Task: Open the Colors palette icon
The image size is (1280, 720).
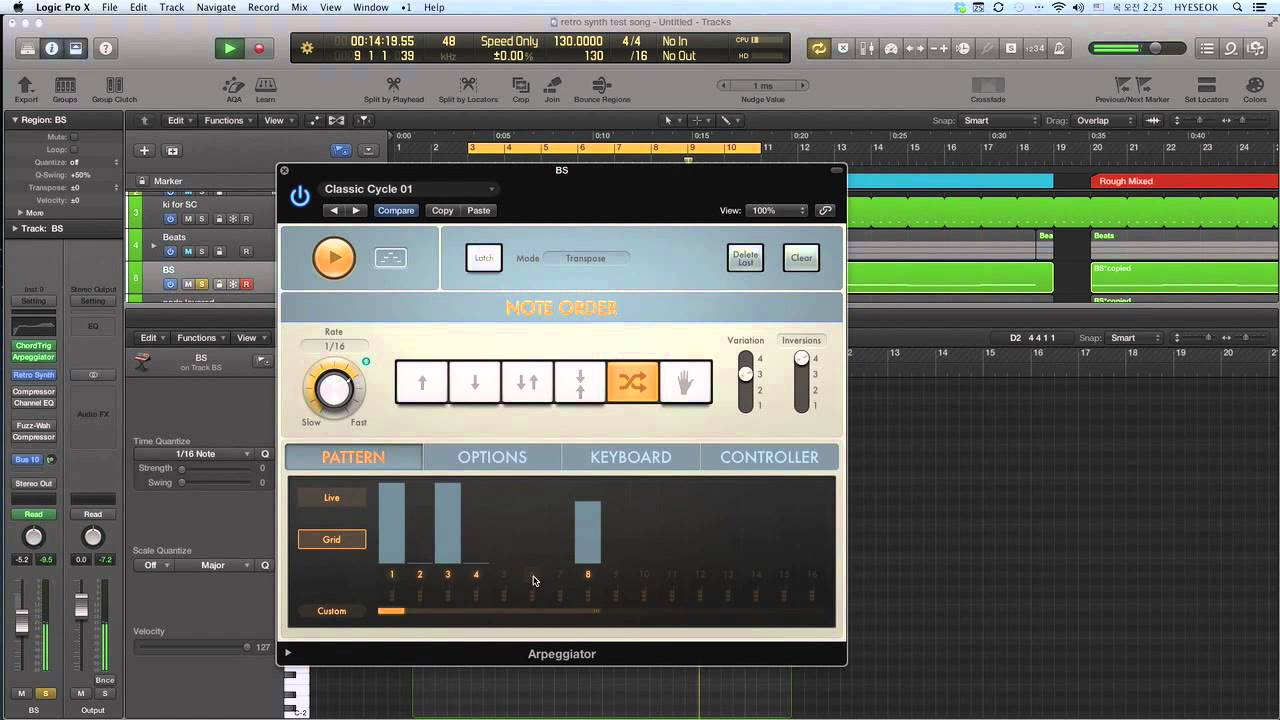Action: point(1254,89)
